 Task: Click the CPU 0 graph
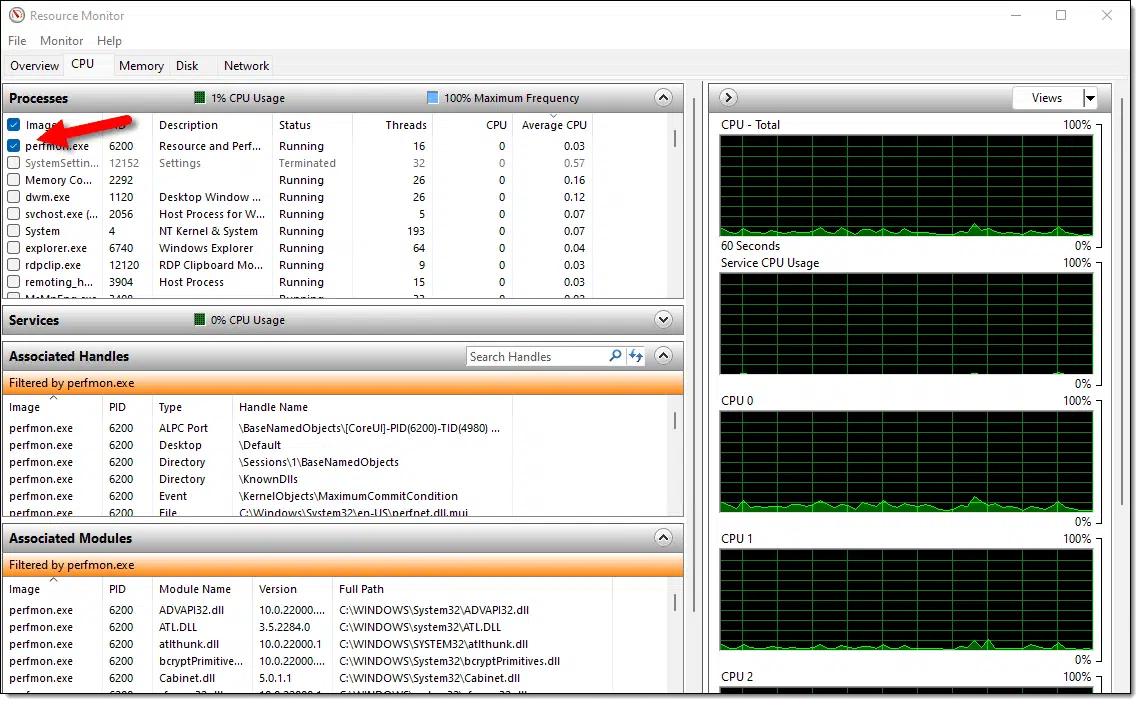tap(906, 461)
